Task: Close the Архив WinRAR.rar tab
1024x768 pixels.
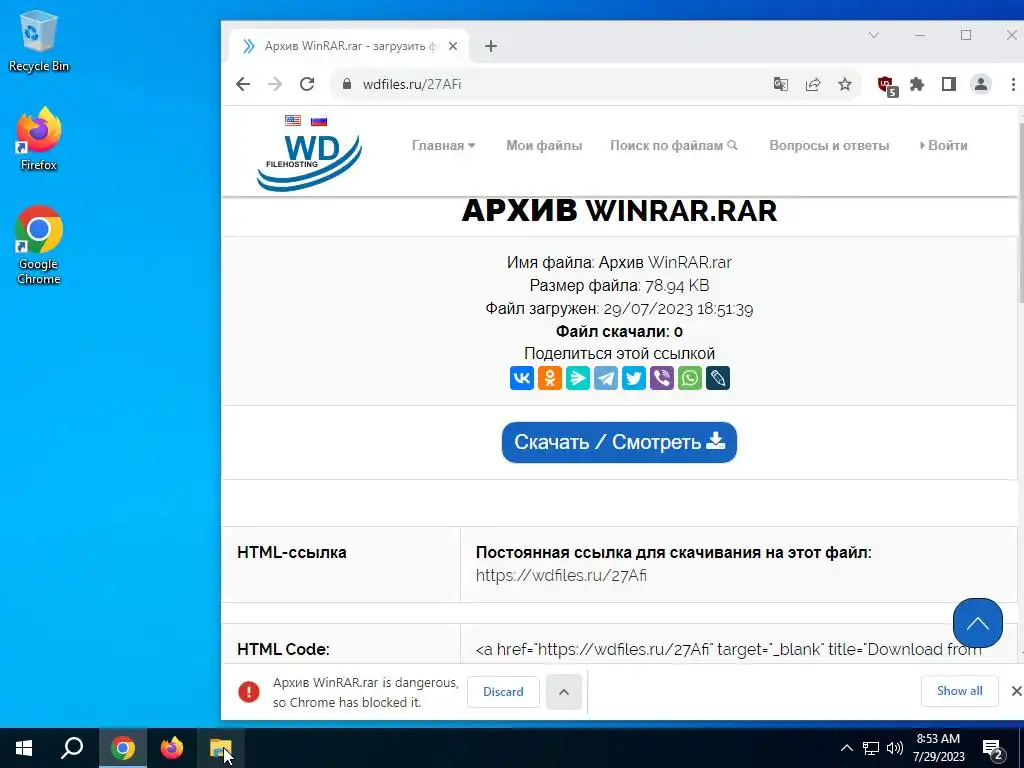Action: coord(453,46)
